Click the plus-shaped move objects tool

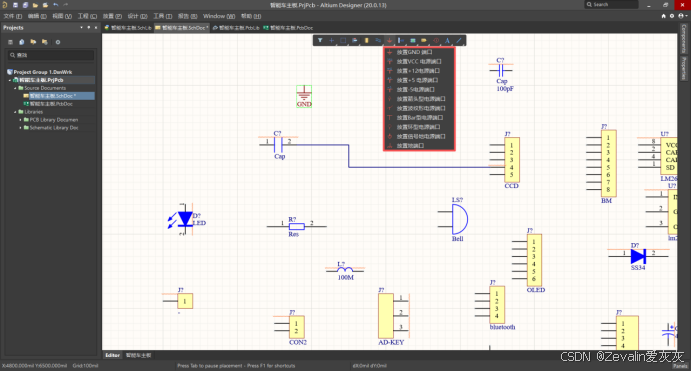(331, 41)
